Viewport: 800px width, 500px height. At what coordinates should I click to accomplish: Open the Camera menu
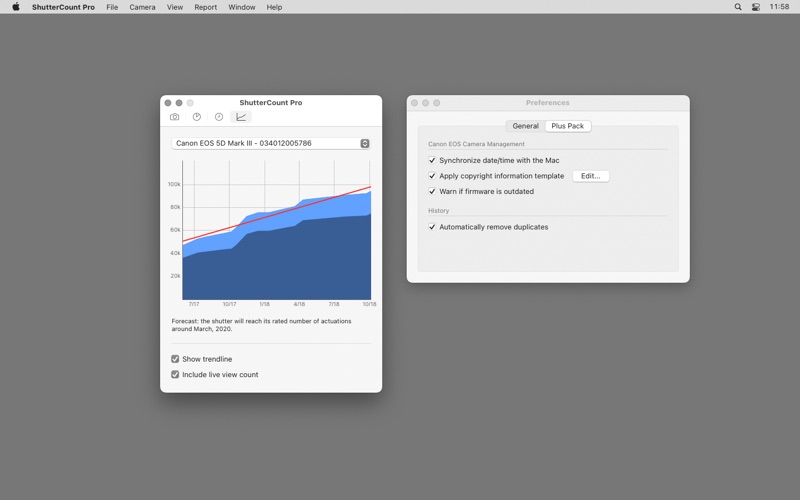coord(142,7)
